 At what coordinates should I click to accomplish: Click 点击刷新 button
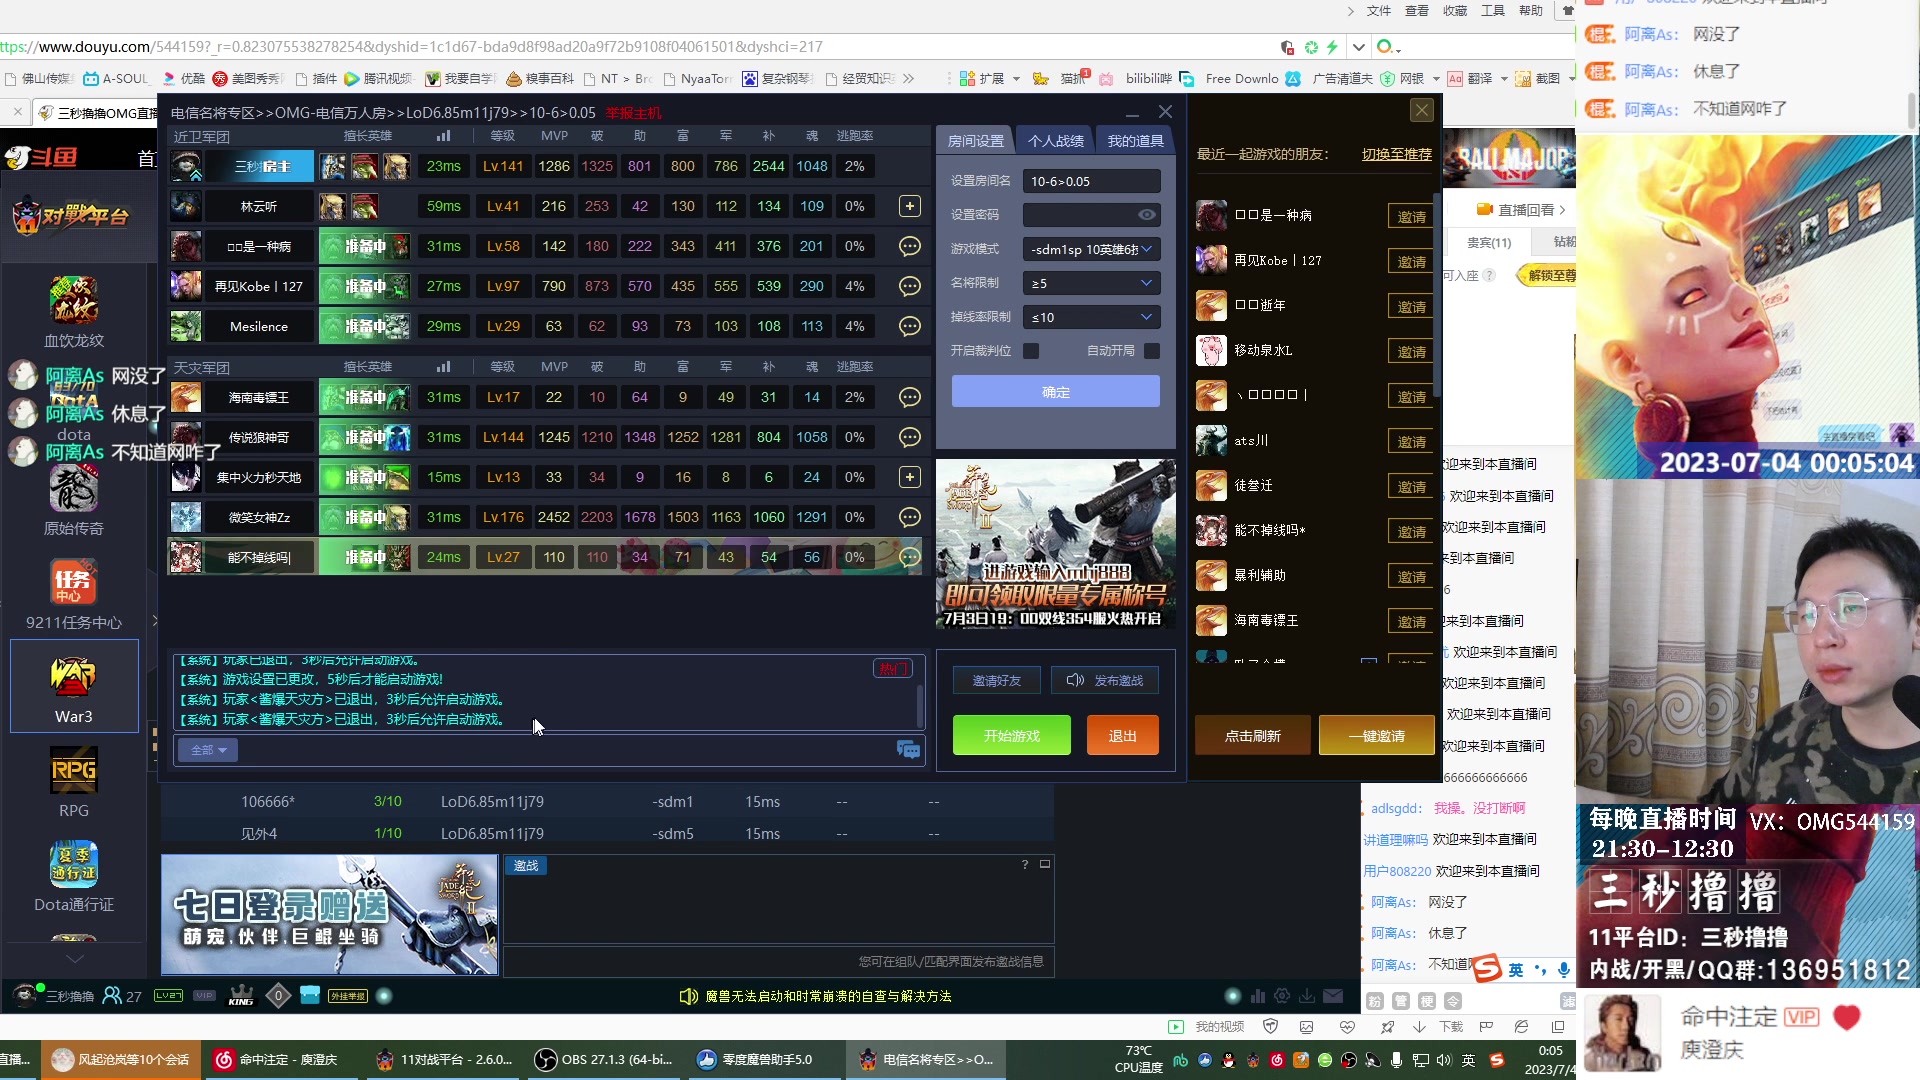[x=1253, y=736]
